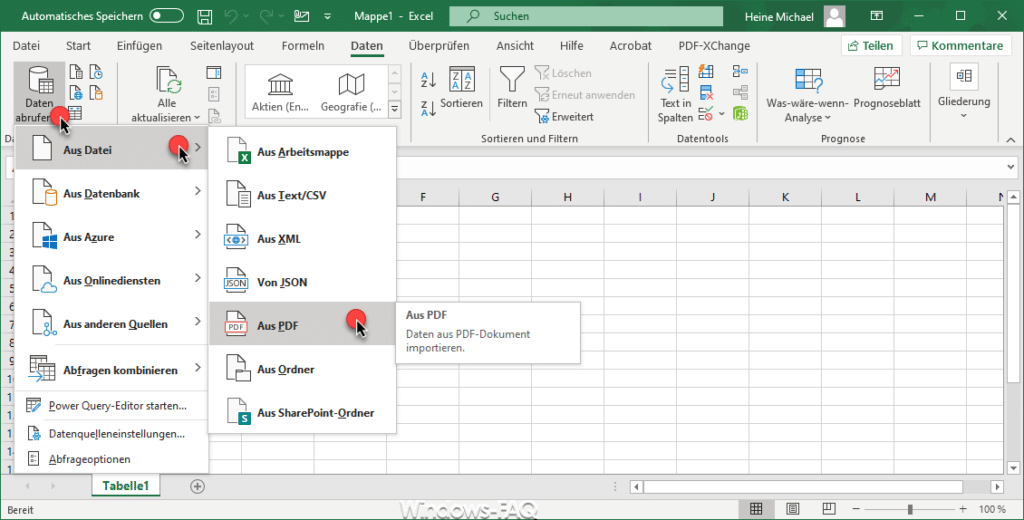This screenshot has width=1024, height=520.
Task: Open the Seitenlayout ribbon tab
Action: pyautogui.click(x=222, y=46)
